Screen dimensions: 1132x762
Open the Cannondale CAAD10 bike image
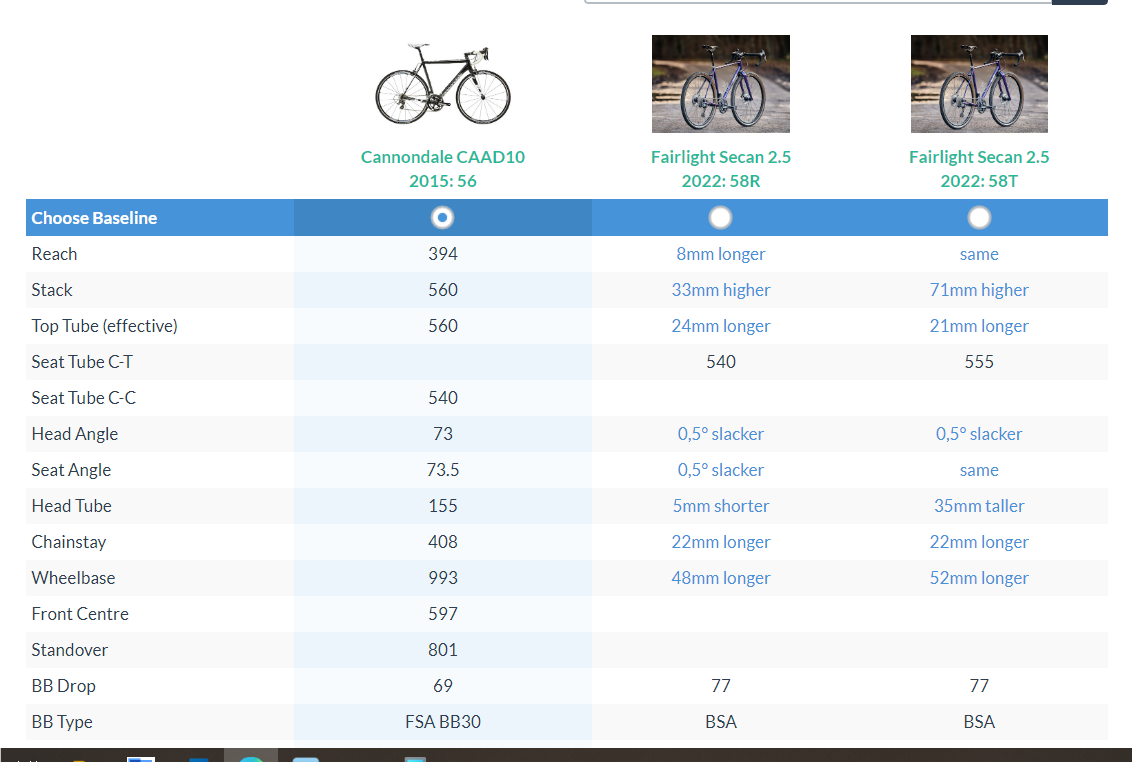pos(442,84)
